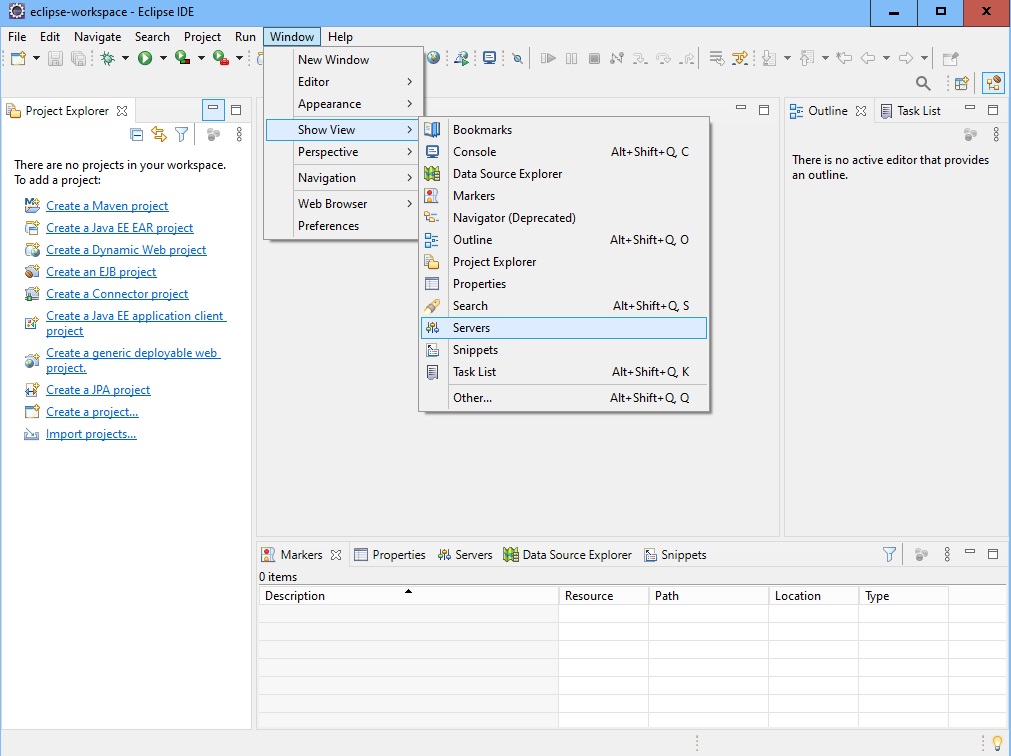Open the Markers view menu dots

pyautogui.click(x=947, y=554)
